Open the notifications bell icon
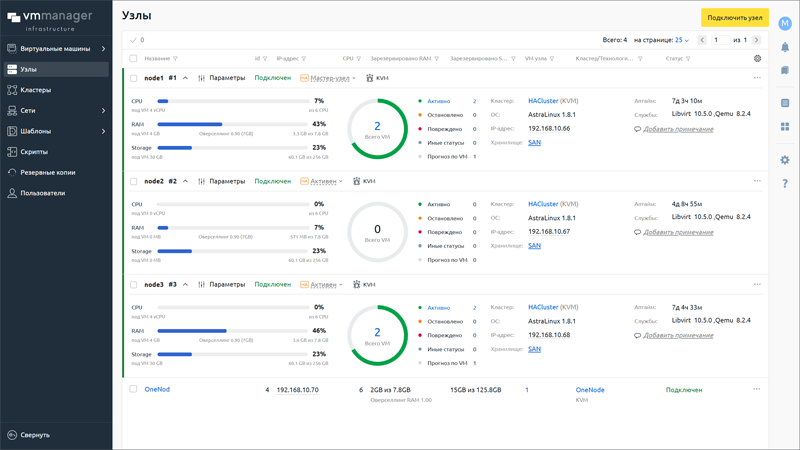Viewport: 800px width, 450px height. click(x=785, y=47)
